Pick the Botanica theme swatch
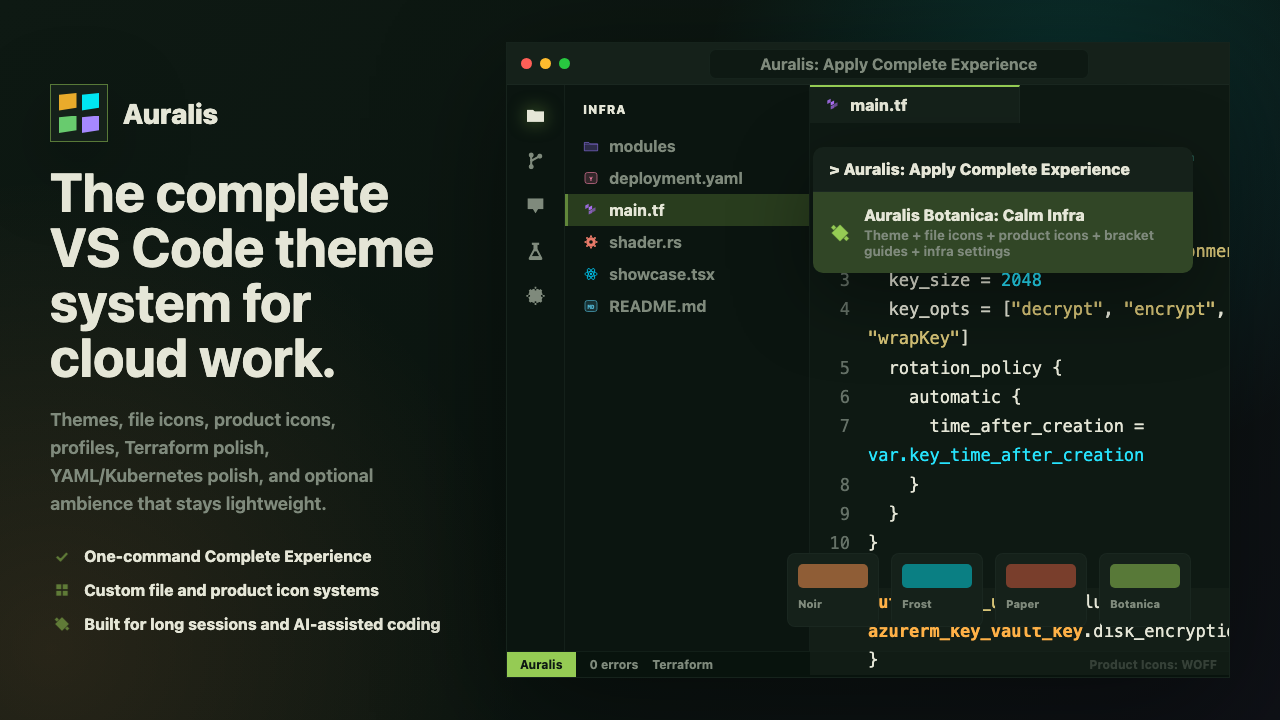This screenshot has width=1280, height=720. pos(1144,589)
